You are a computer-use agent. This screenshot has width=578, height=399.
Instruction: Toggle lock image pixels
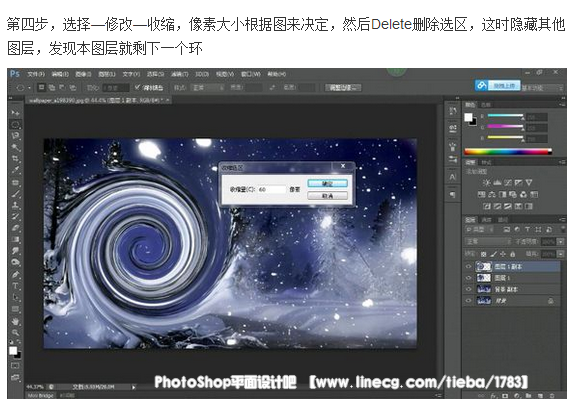point(493,254)
